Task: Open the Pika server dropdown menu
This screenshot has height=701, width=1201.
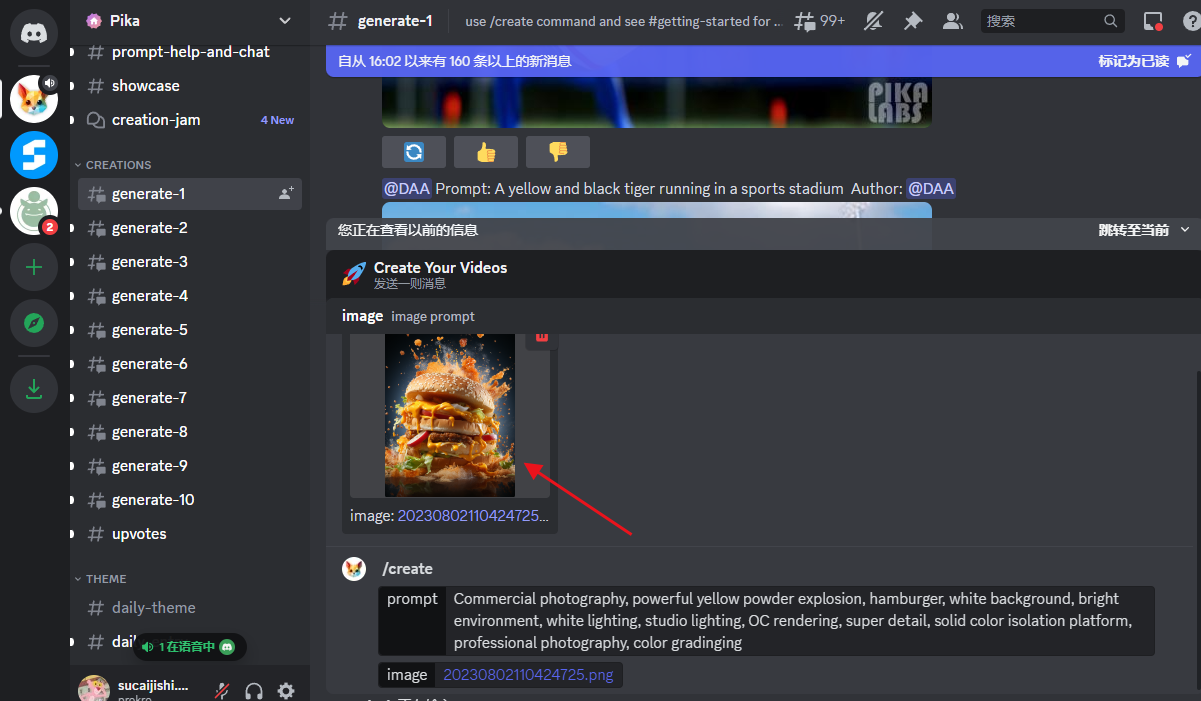Action: pos(285,21)
